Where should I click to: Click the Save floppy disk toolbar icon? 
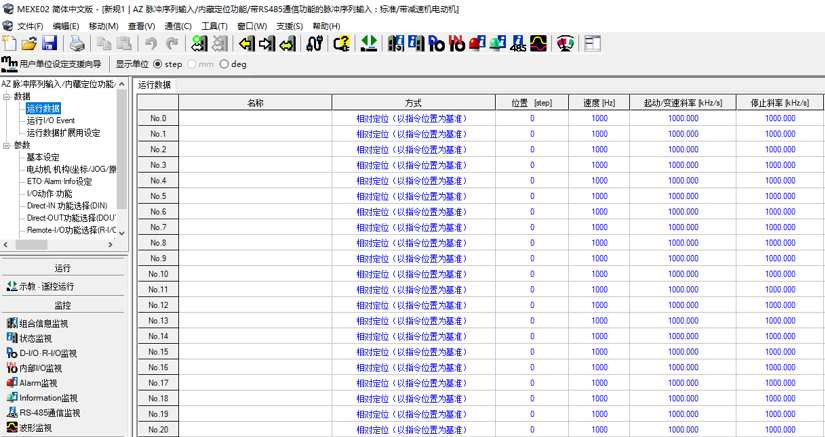(x=49, y=44)
